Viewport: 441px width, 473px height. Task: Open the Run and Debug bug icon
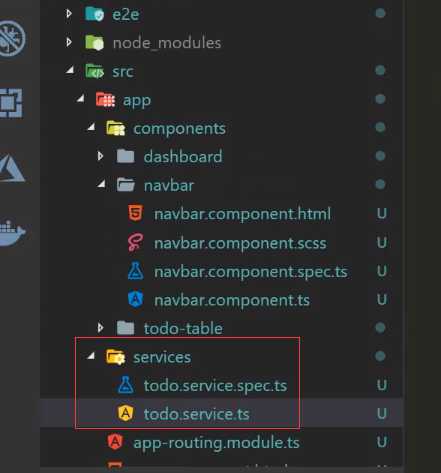[12, 38]
